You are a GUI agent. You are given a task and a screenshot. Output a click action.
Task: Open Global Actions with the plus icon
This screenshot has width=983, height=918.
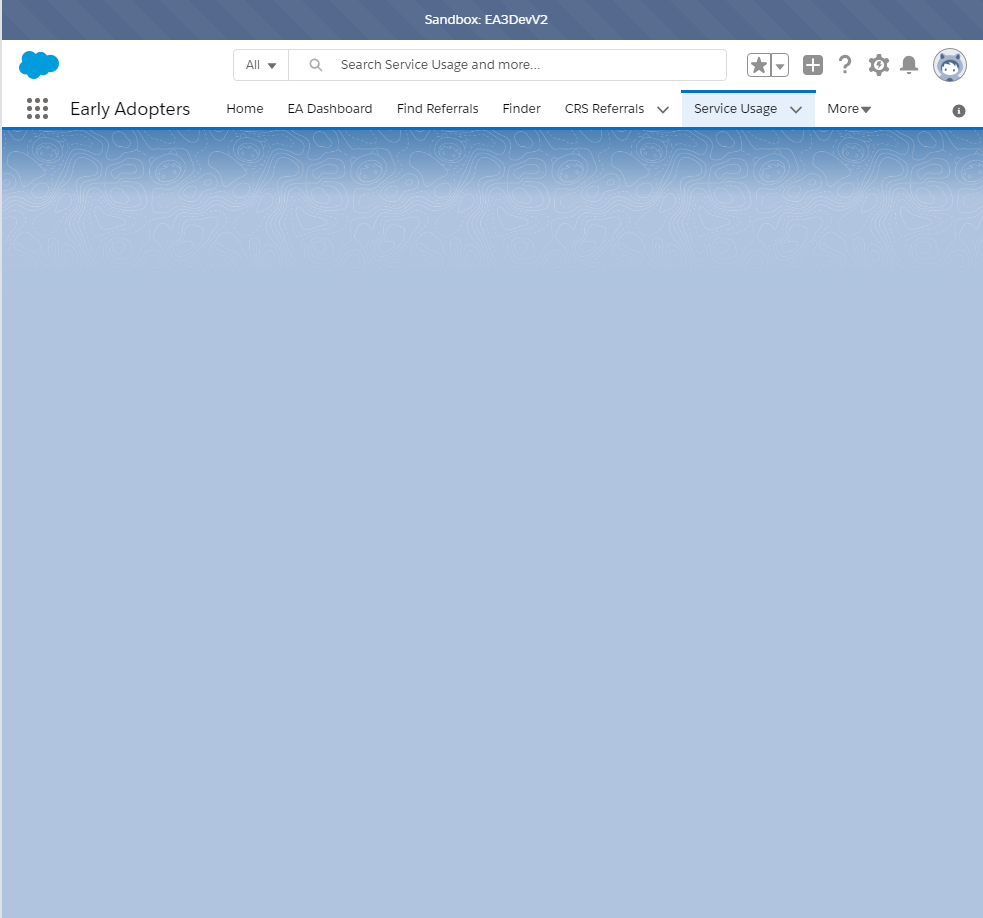click(812, 64)
